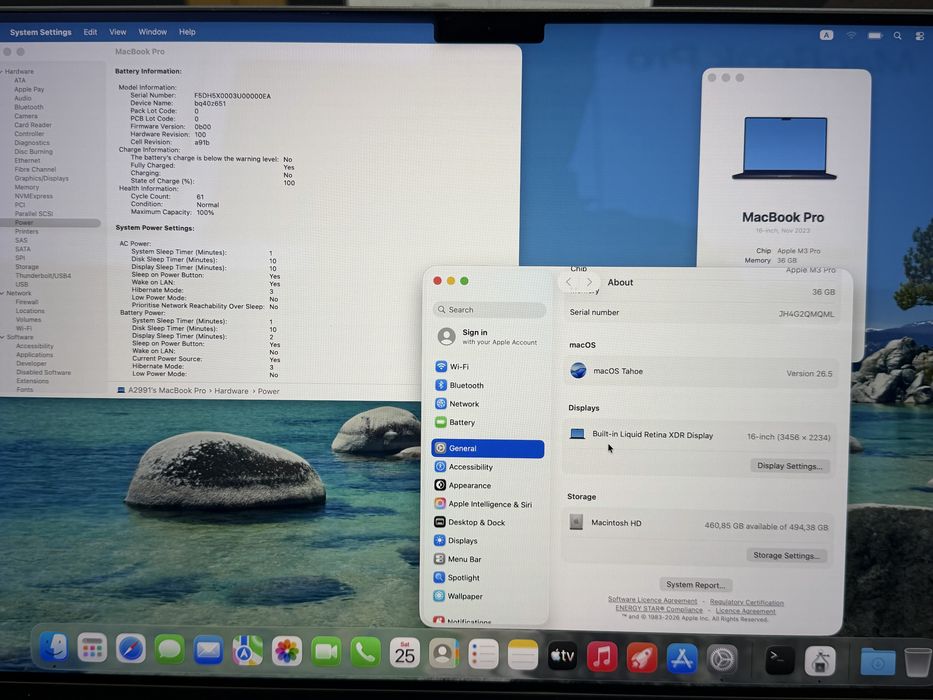Image resolution: width=933 pixels, height=700 pixels.
Task: Open Control Center in the menu bar
Action: pyautogui.click(x=920, y=36)
